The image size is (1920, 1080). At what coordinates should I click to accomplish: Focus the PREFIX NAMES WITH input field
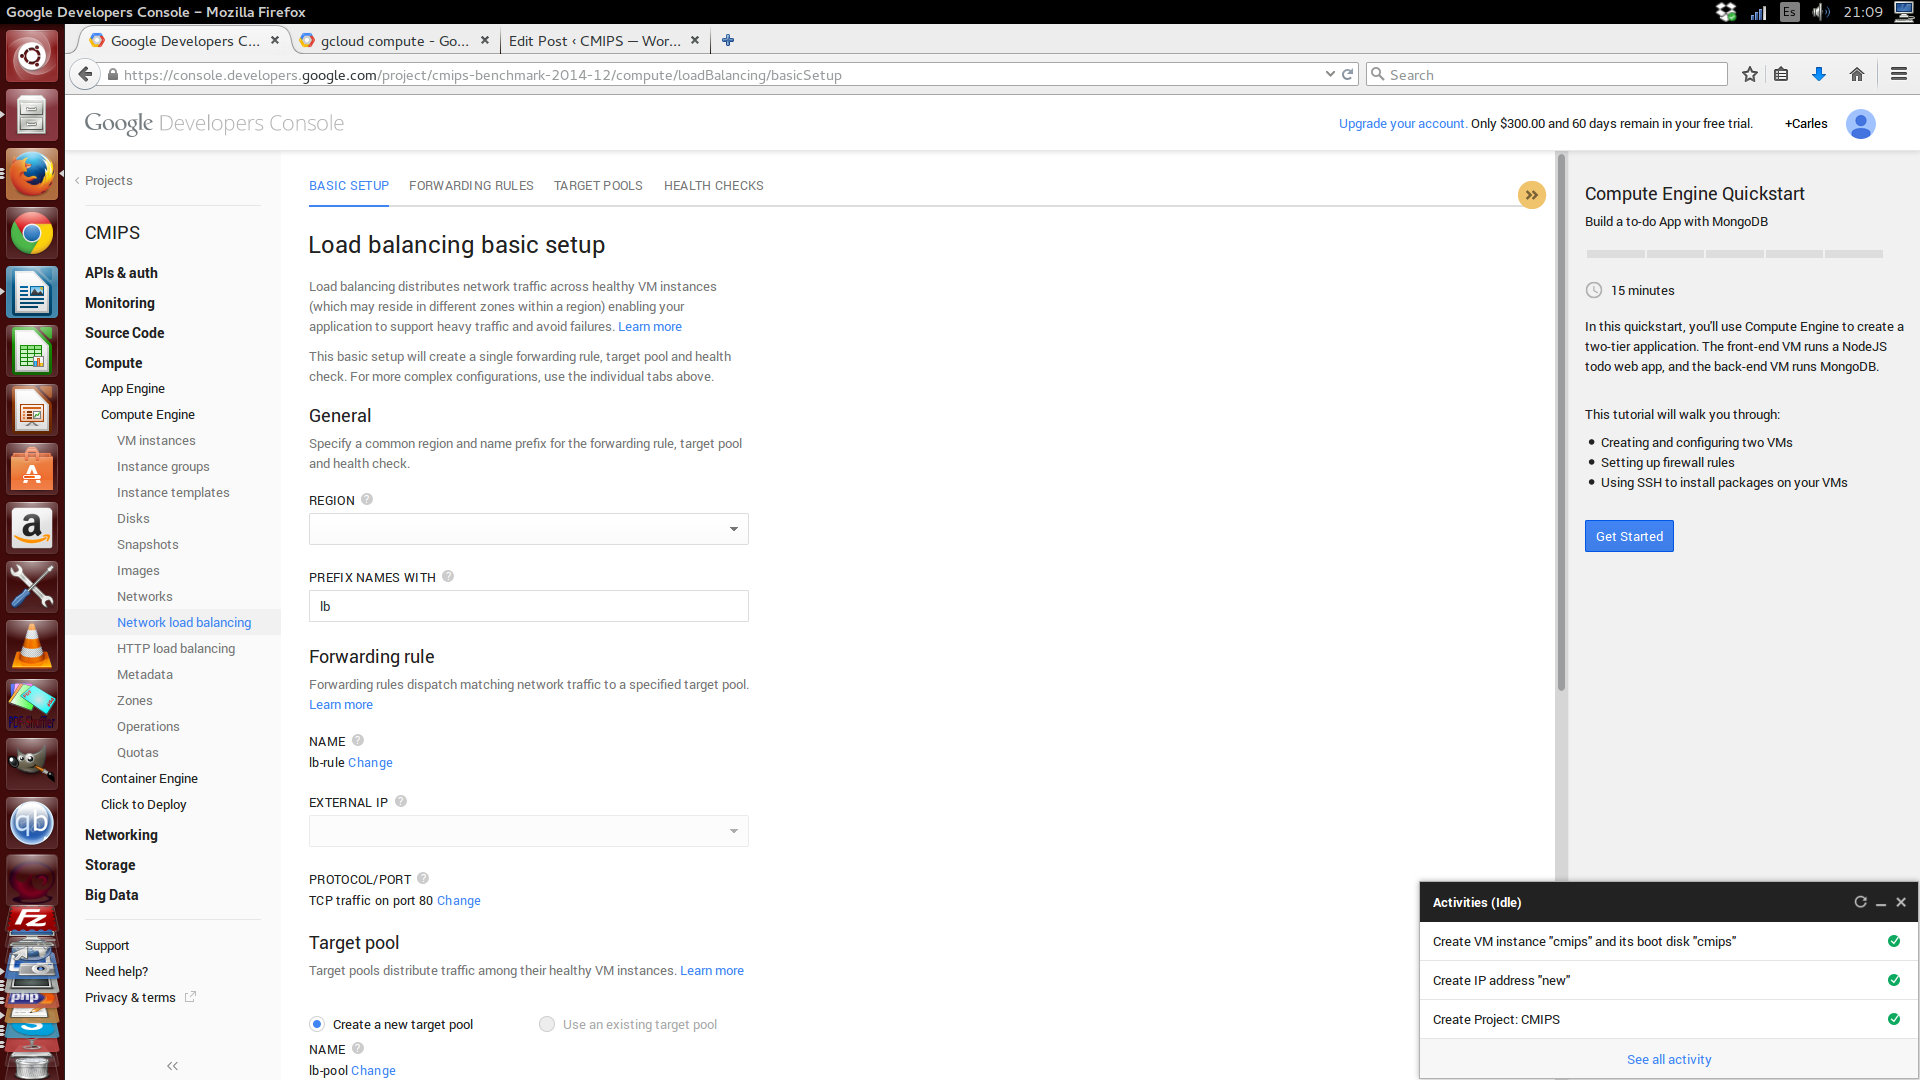528,606
